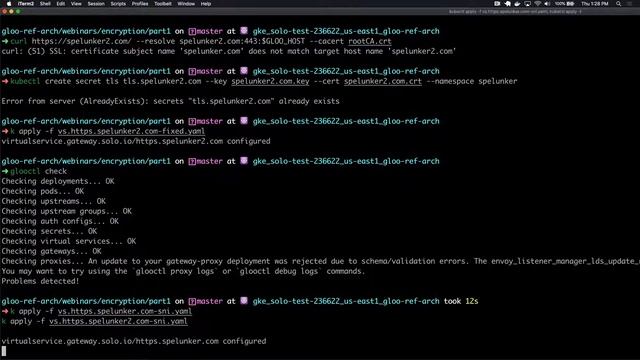Image resolution: width=640 pixels, height=360 pixels.
Task: Click spelunker2.com.crt in kubectl command
Action: tap(383, 81)
